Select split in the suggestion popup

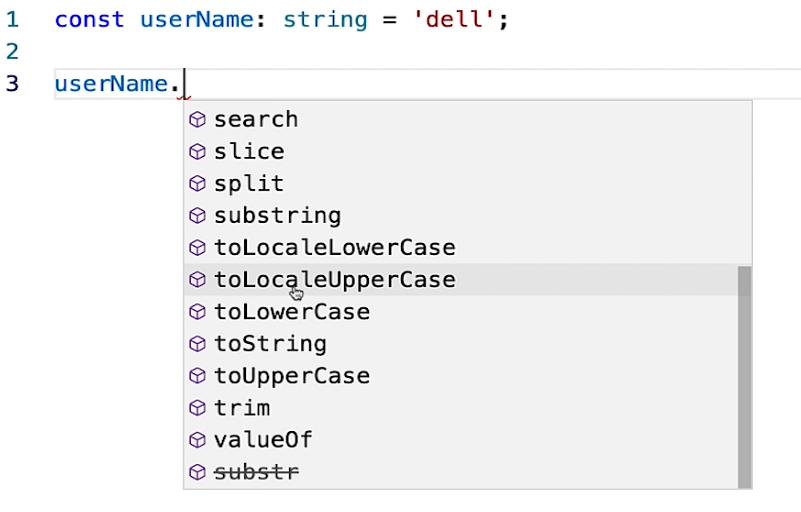point(249,184)
